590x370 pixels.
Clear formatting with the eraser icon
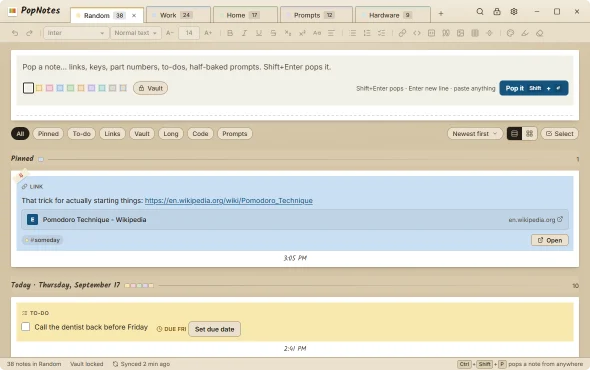[540, 33]
